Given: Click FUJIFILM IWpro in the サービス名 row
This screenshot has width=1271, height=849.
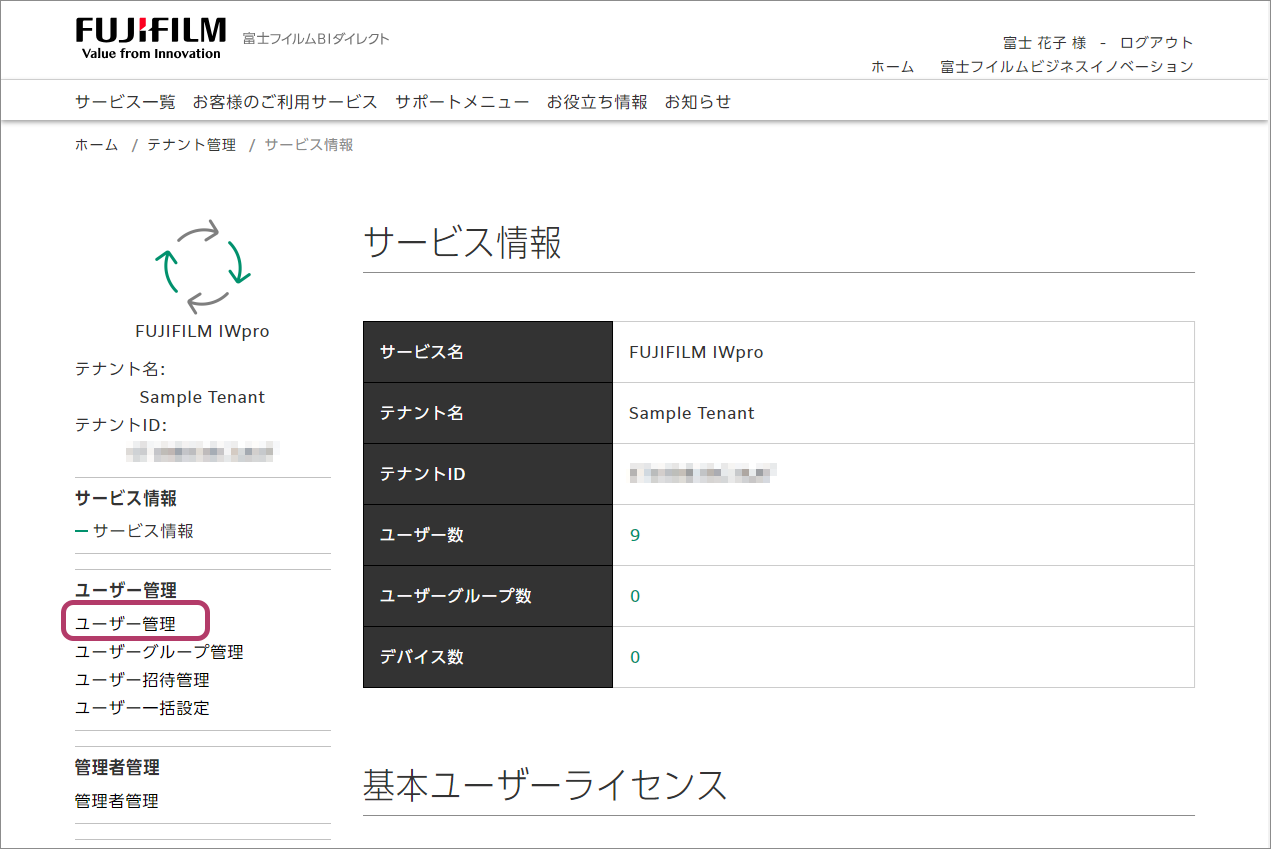Looking at the screenshot, I should (x=696, y=352).
